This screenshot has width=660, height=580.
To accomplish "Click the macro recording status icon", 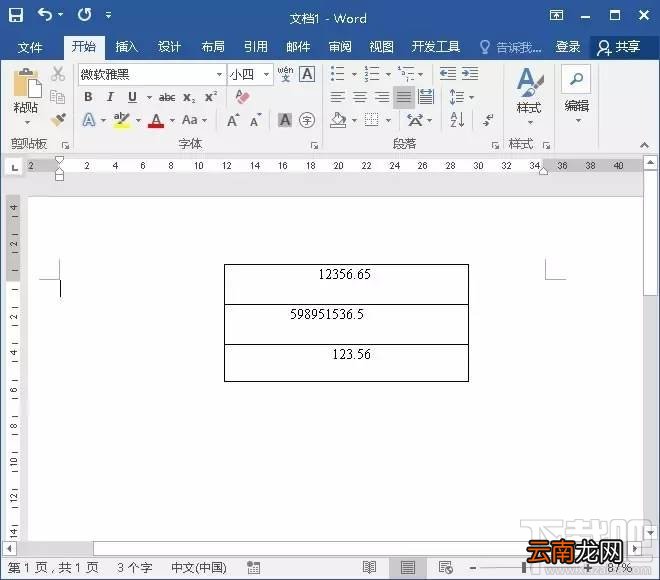I will 253,567.
